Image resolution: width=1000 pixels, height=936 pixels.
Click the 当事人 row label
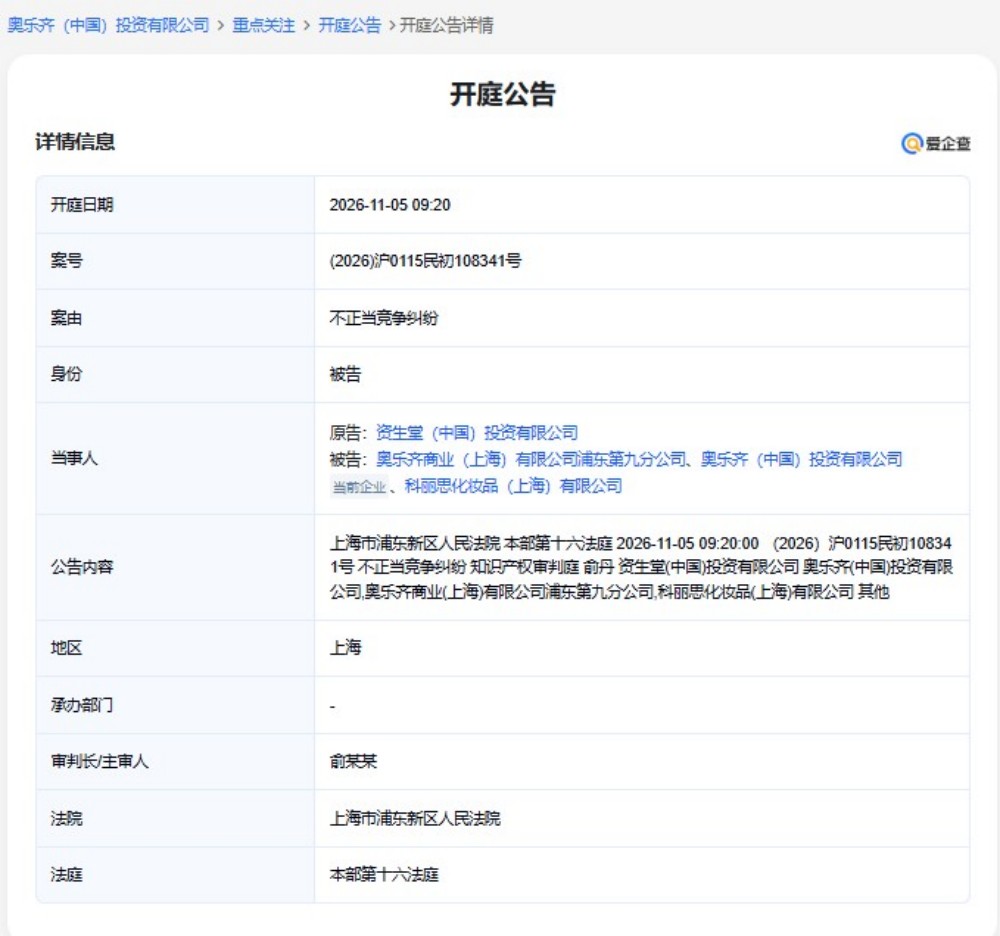coord(74,458)
